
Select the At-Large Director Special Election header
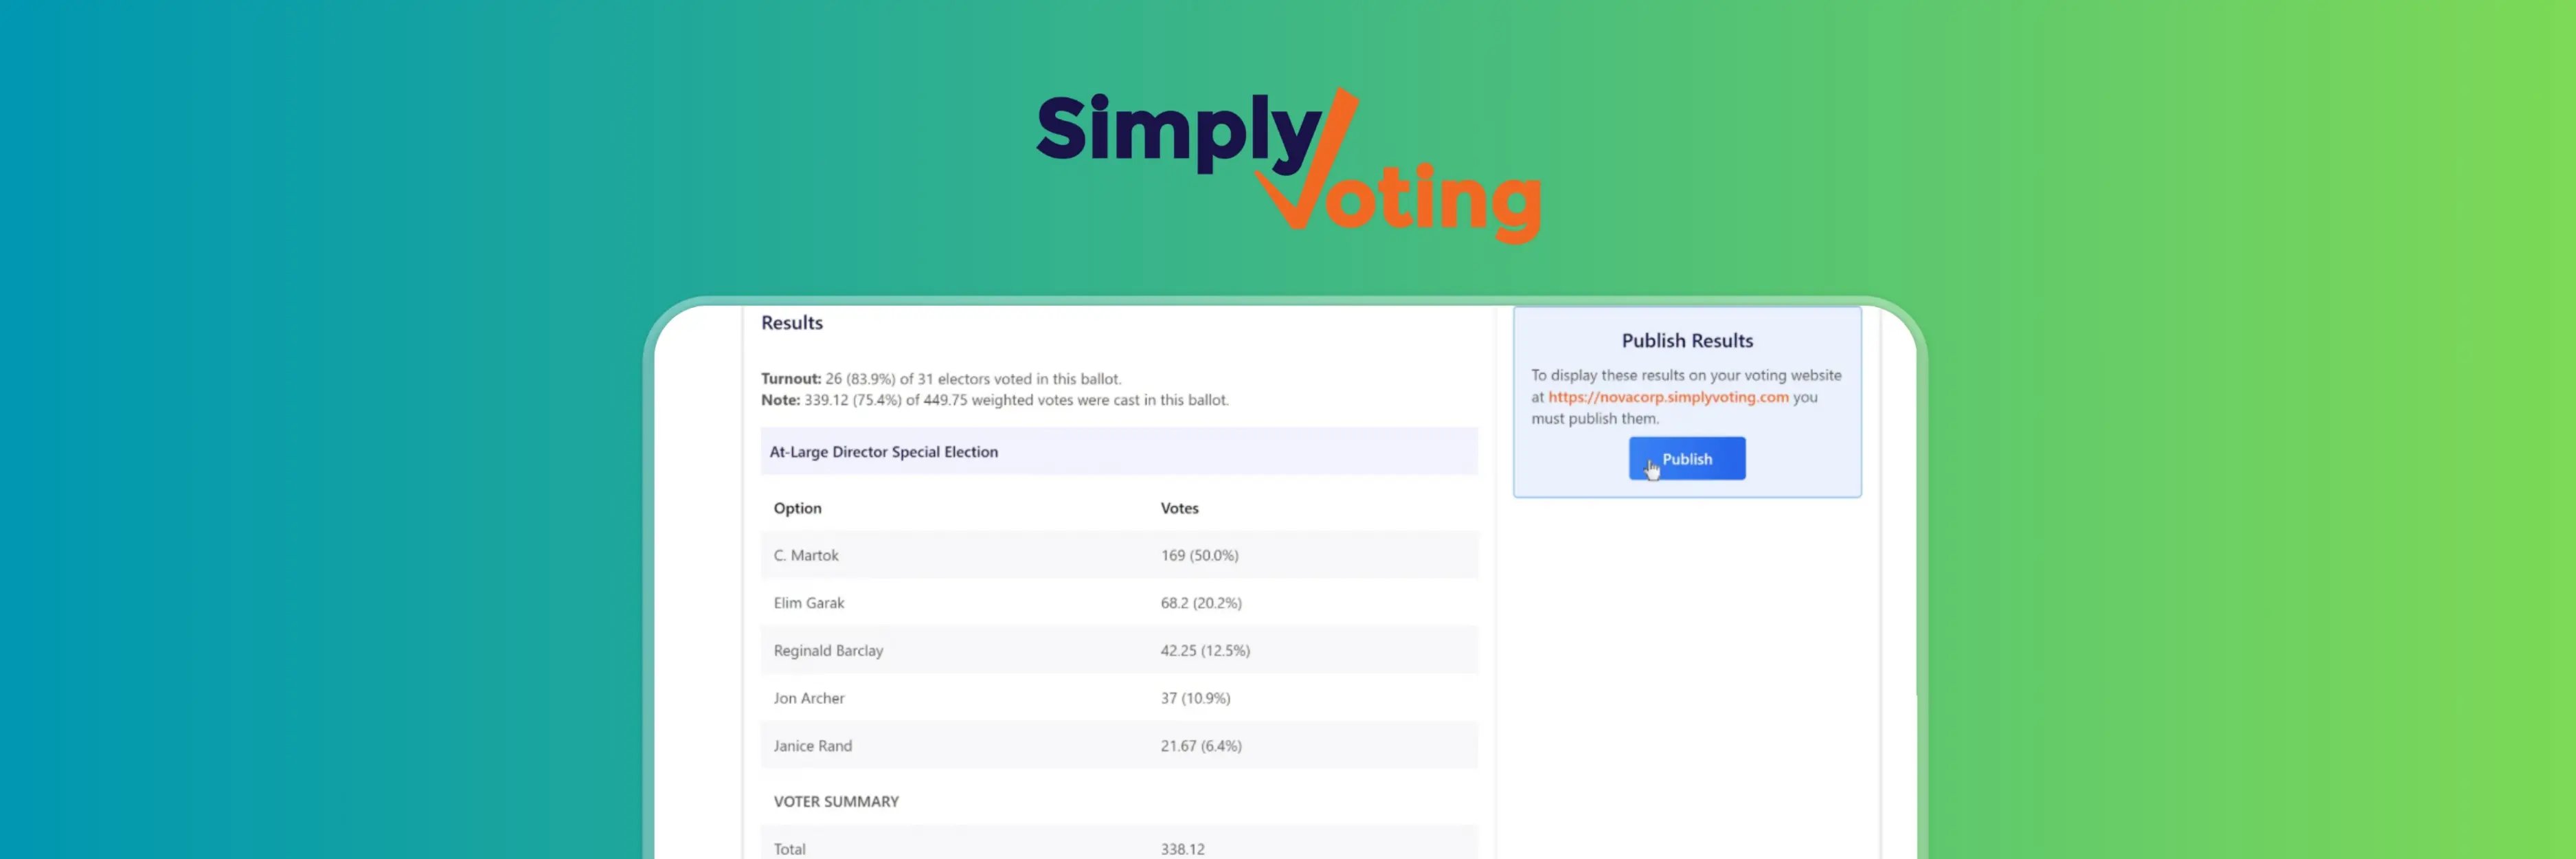click(884, 451)
